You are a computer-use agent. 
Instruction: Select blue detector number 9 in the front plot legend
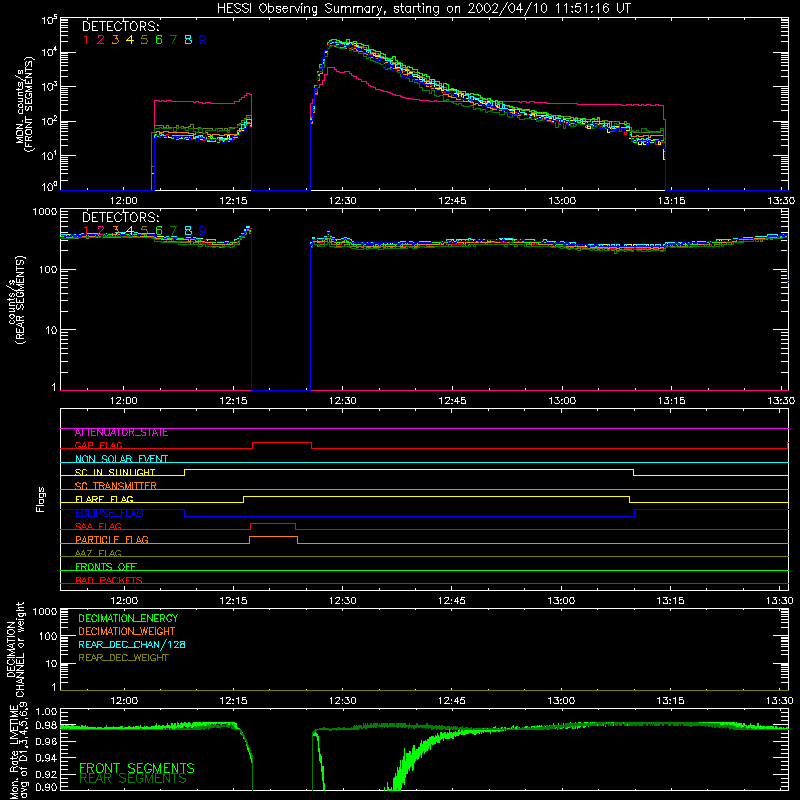click(x=203, y=40)
